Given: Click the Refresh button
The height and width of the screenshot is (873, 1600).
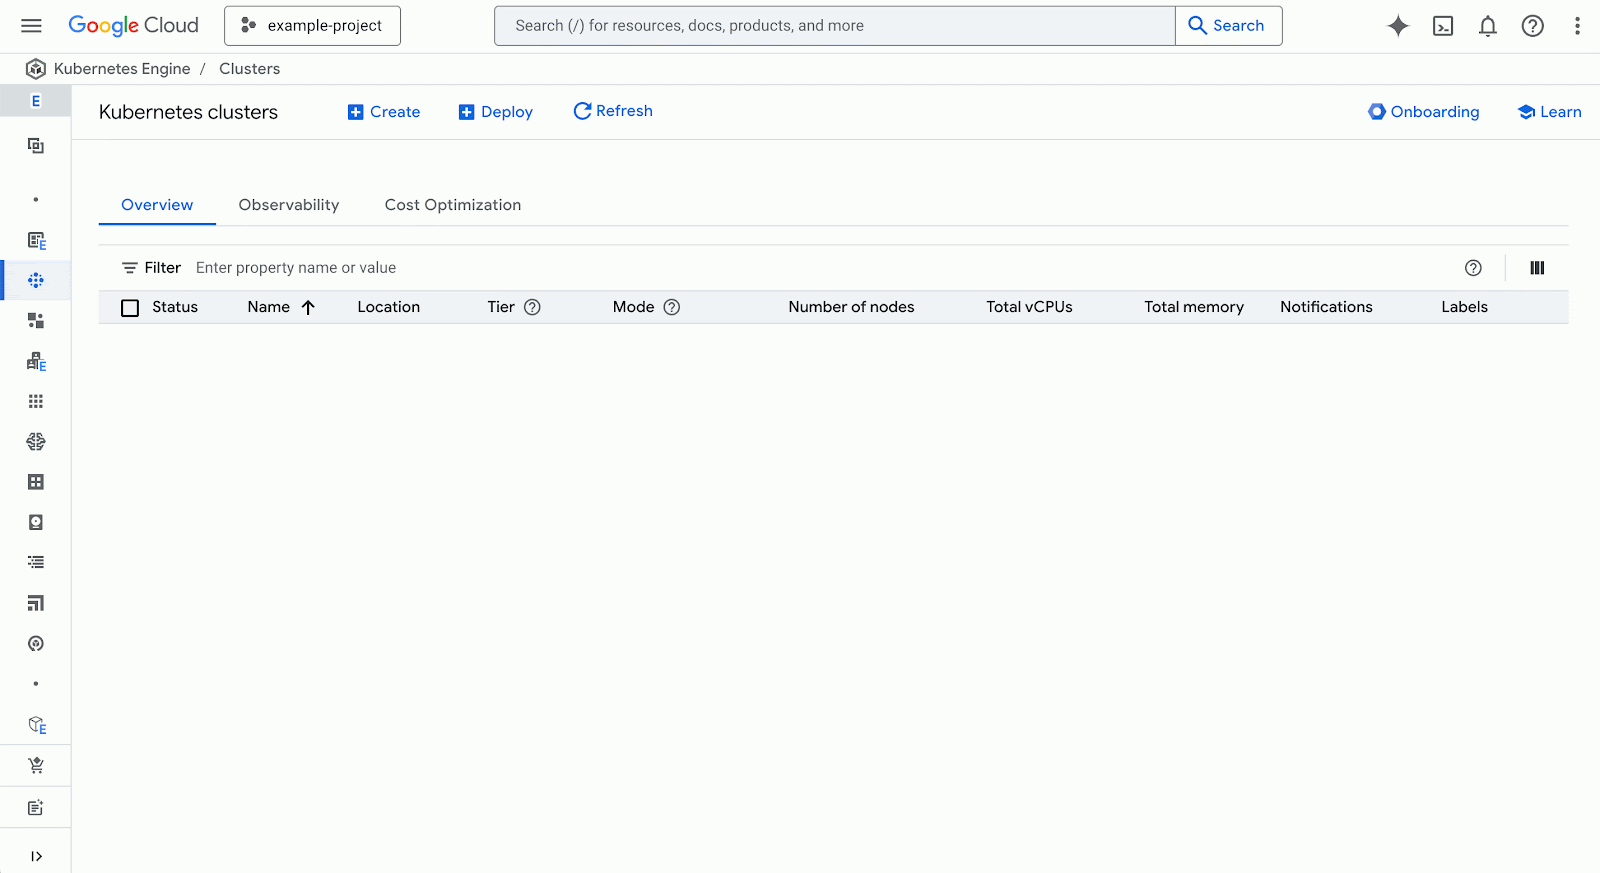Looking at the screenshot, I should click(612, 111).
